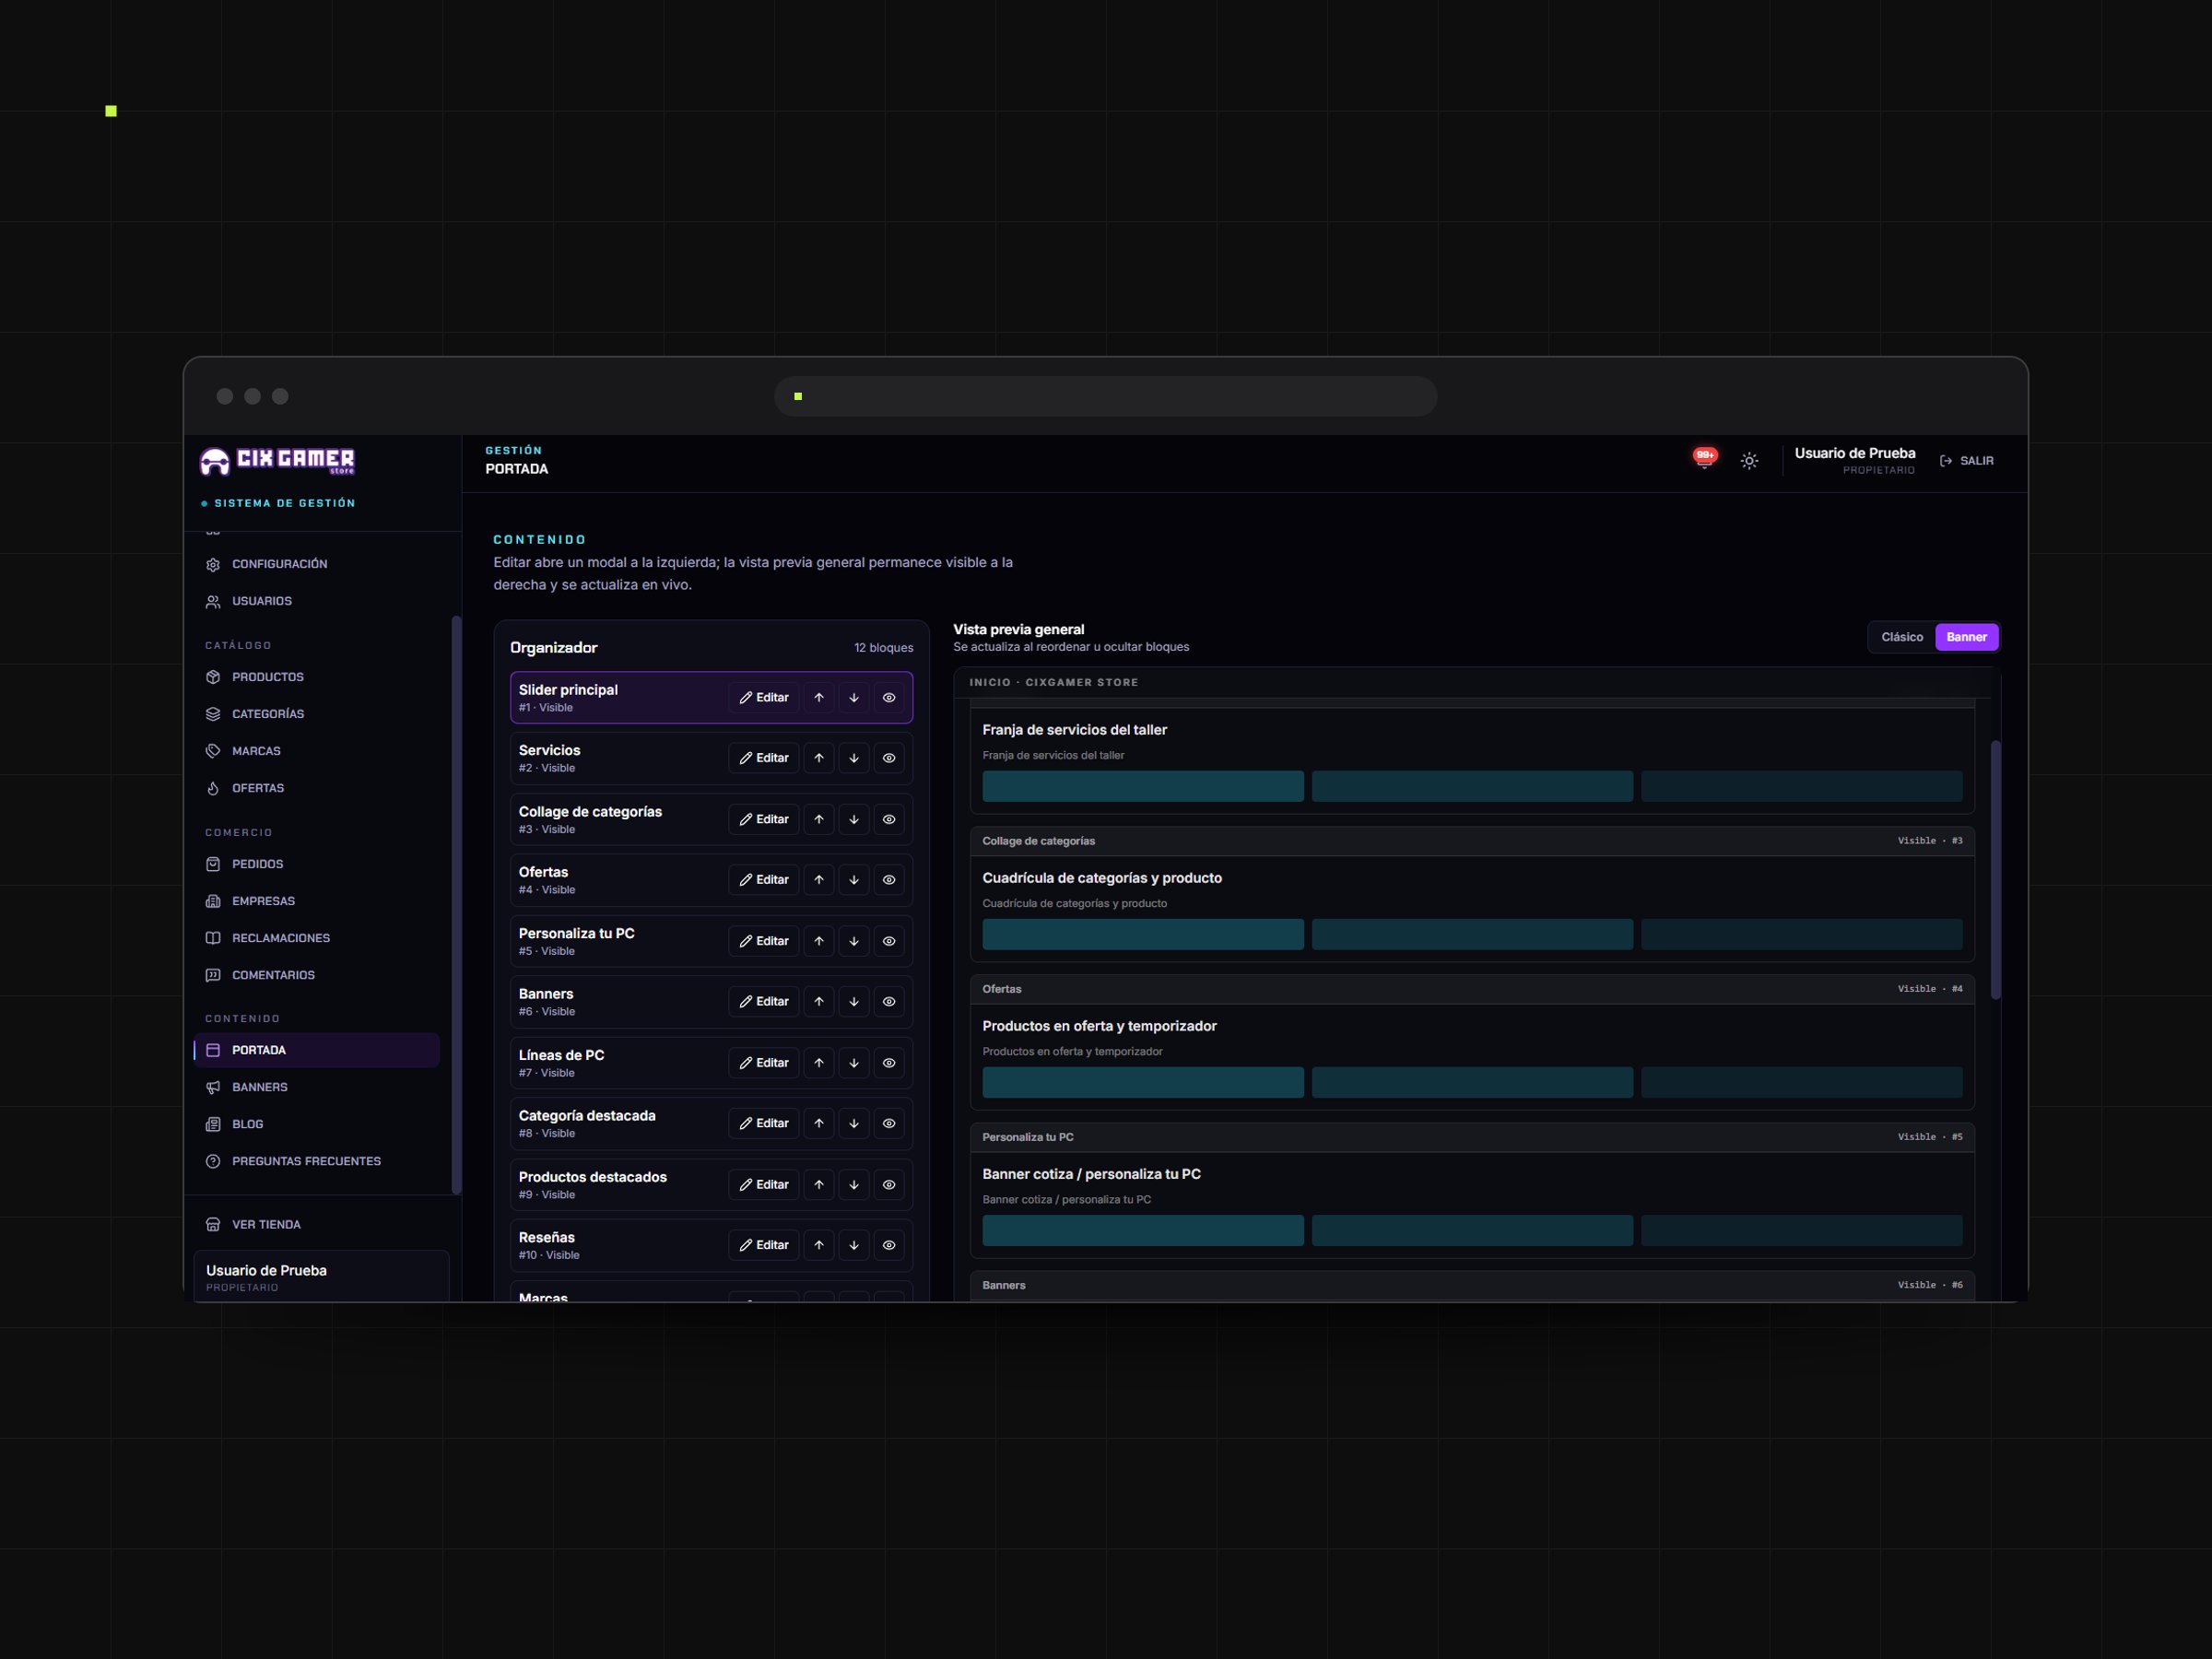Click the SALIR logout button
2212x1659 pixels.
[x=1966, y=461]
